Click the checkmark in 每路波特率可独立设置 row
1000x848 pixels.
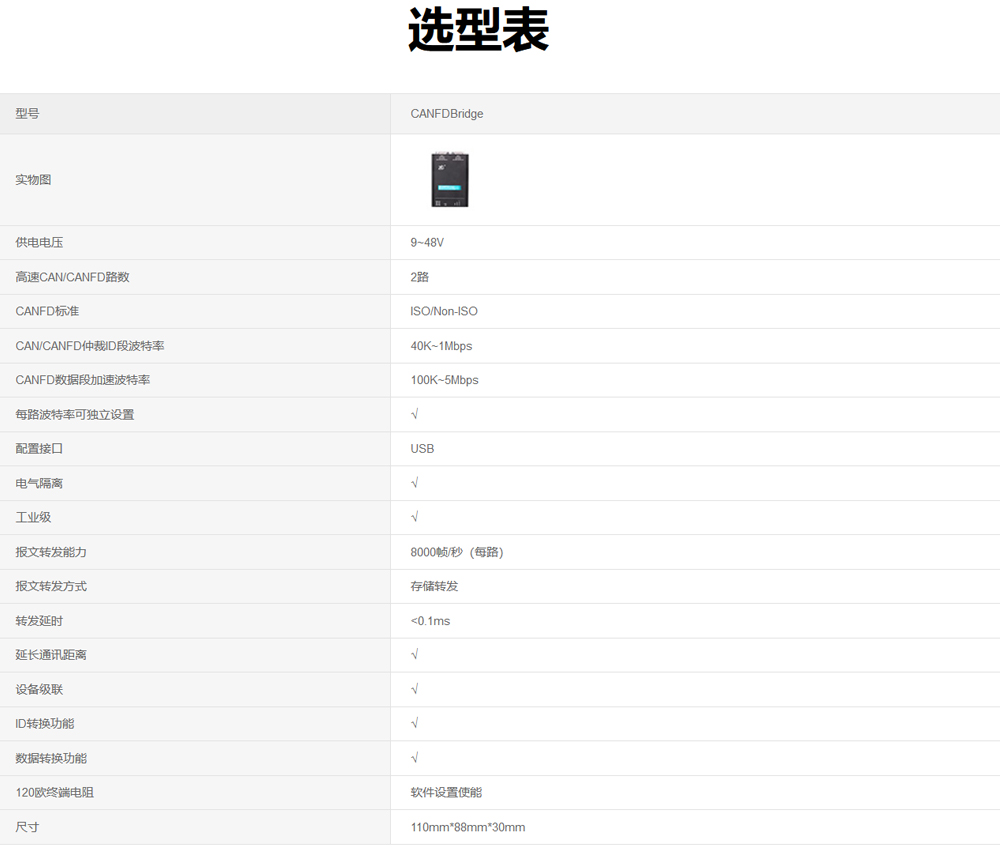[415, 414]
